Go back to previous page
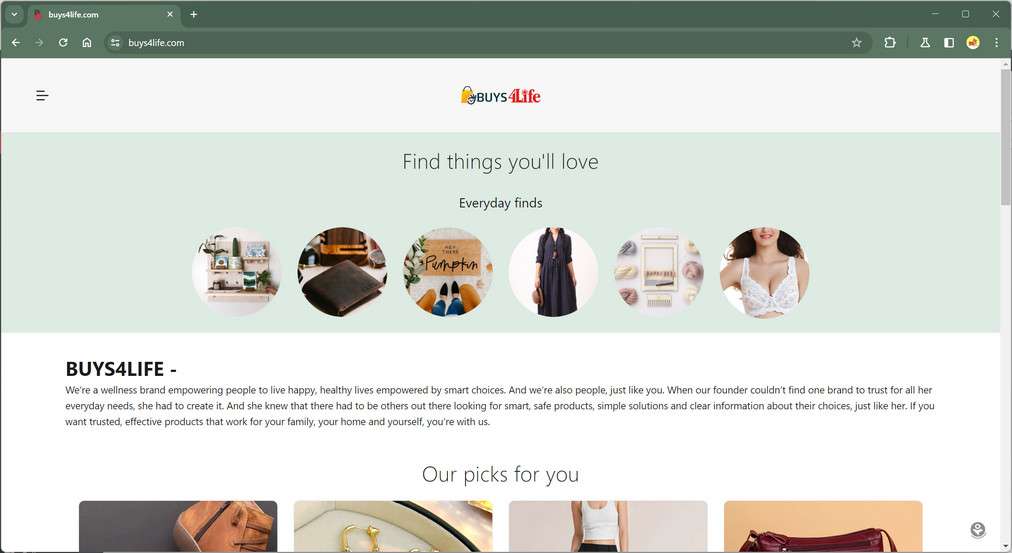This screenshot has height=553, width=1012. point(16,43)
